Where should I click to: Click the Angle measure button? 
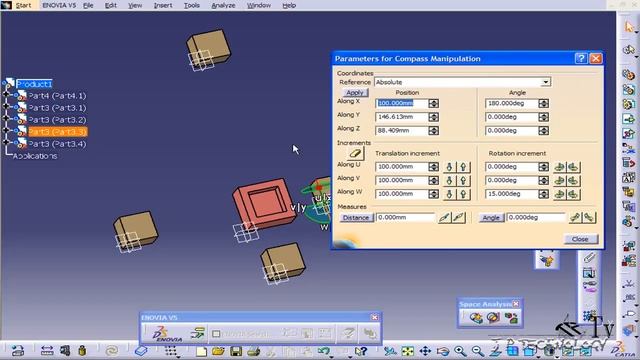tap(491, 218)
